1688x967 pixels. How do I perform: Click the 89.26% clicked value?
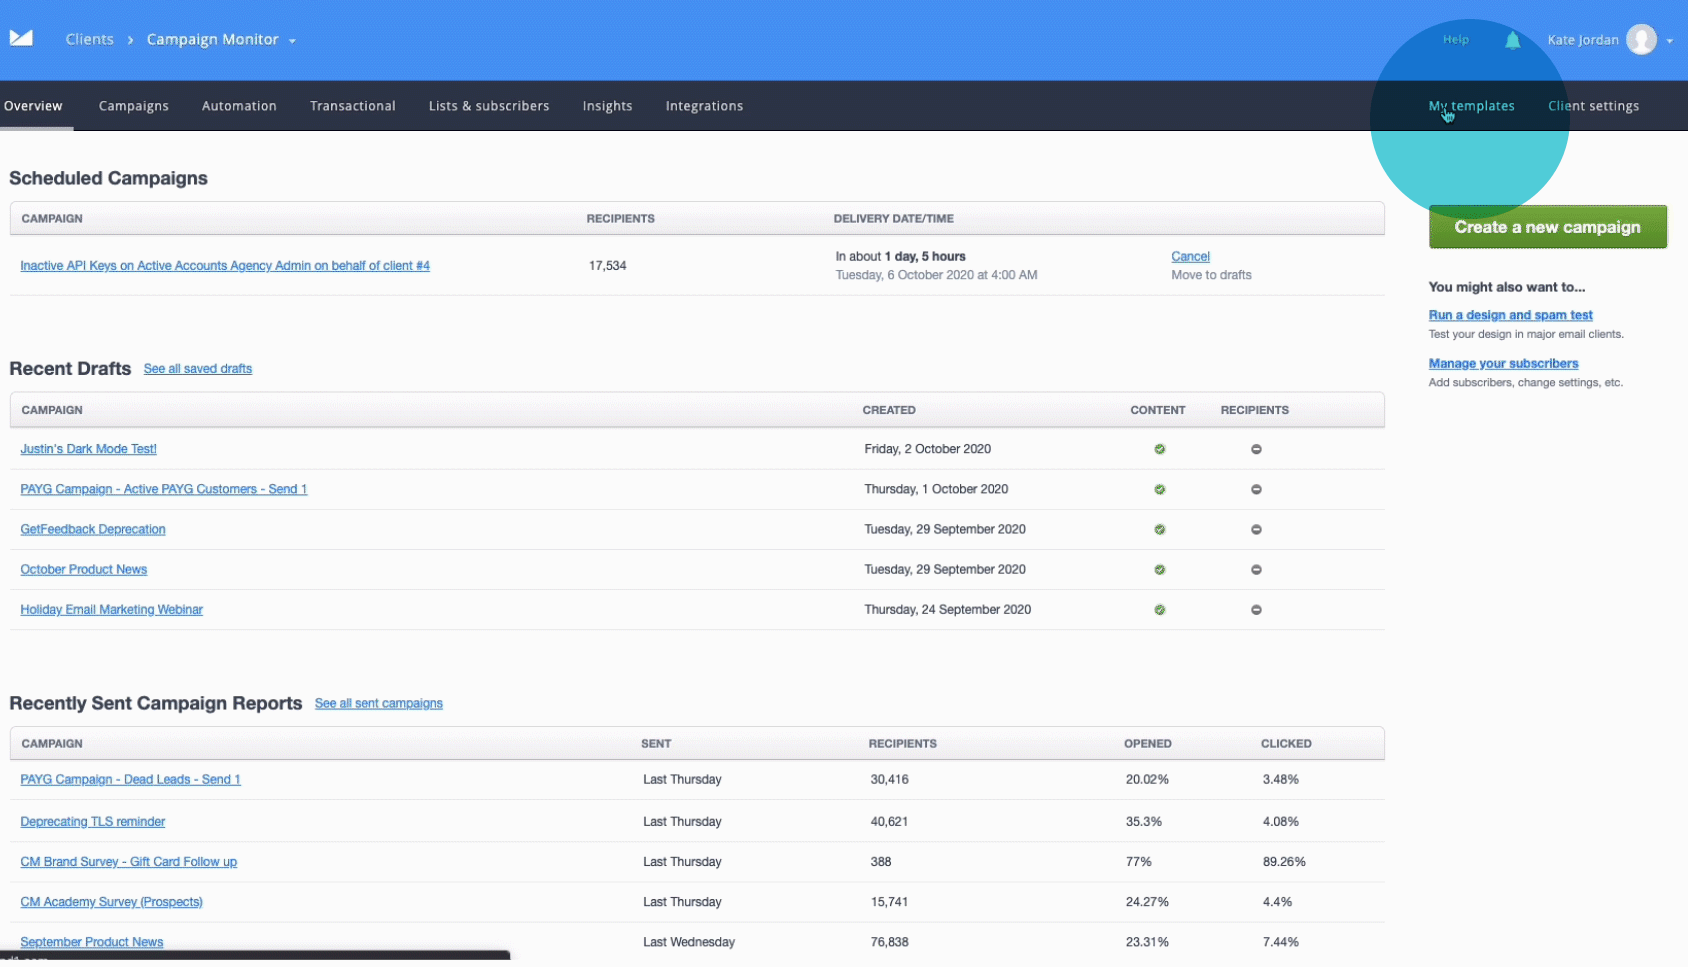(1284, 862)
